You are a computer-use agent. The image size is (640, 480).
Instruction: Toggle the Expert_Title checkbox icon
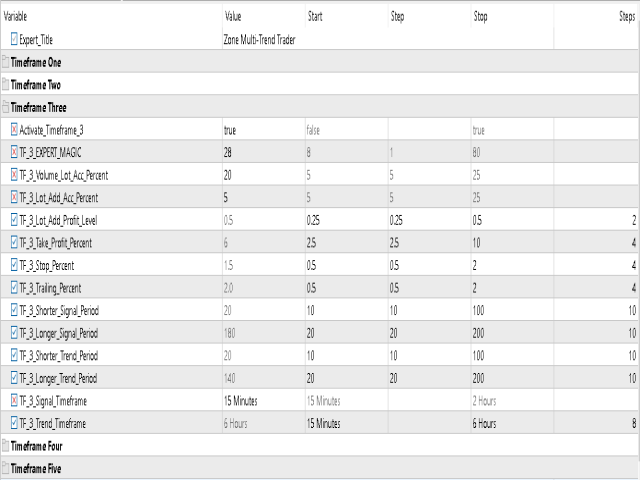pos(14,39)
